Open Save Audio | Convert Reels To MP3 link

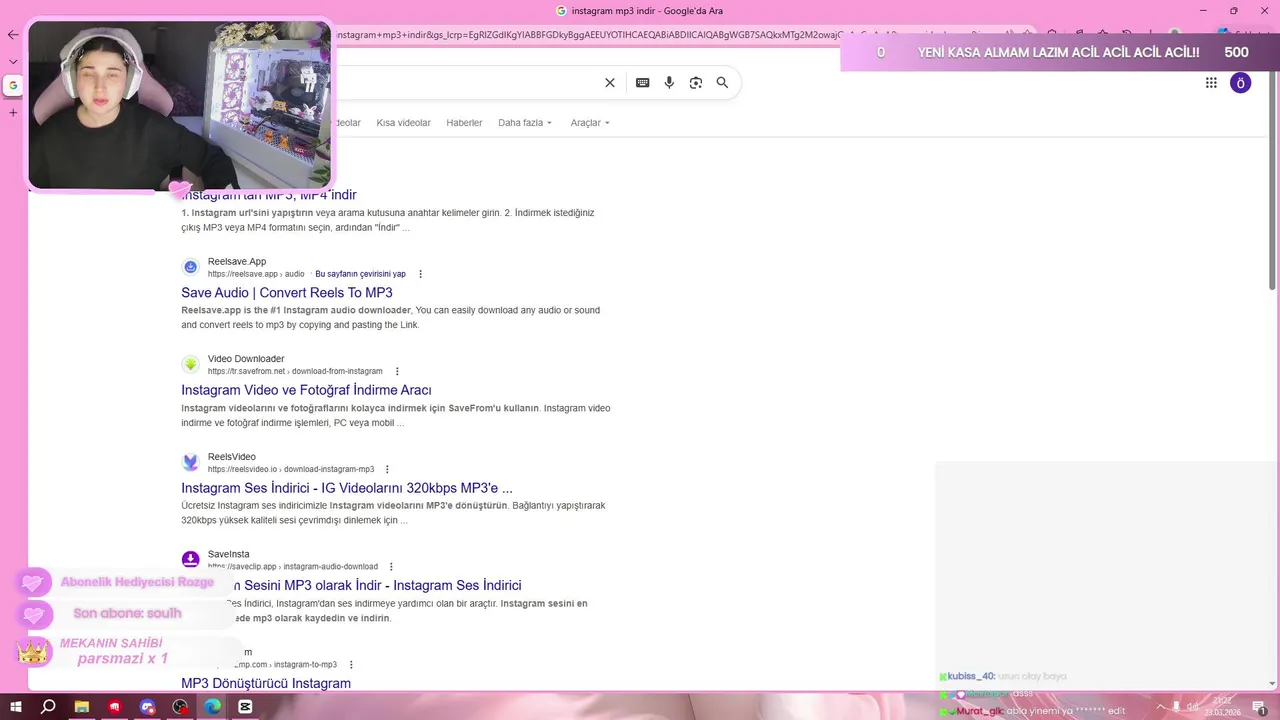coord(287,293)
